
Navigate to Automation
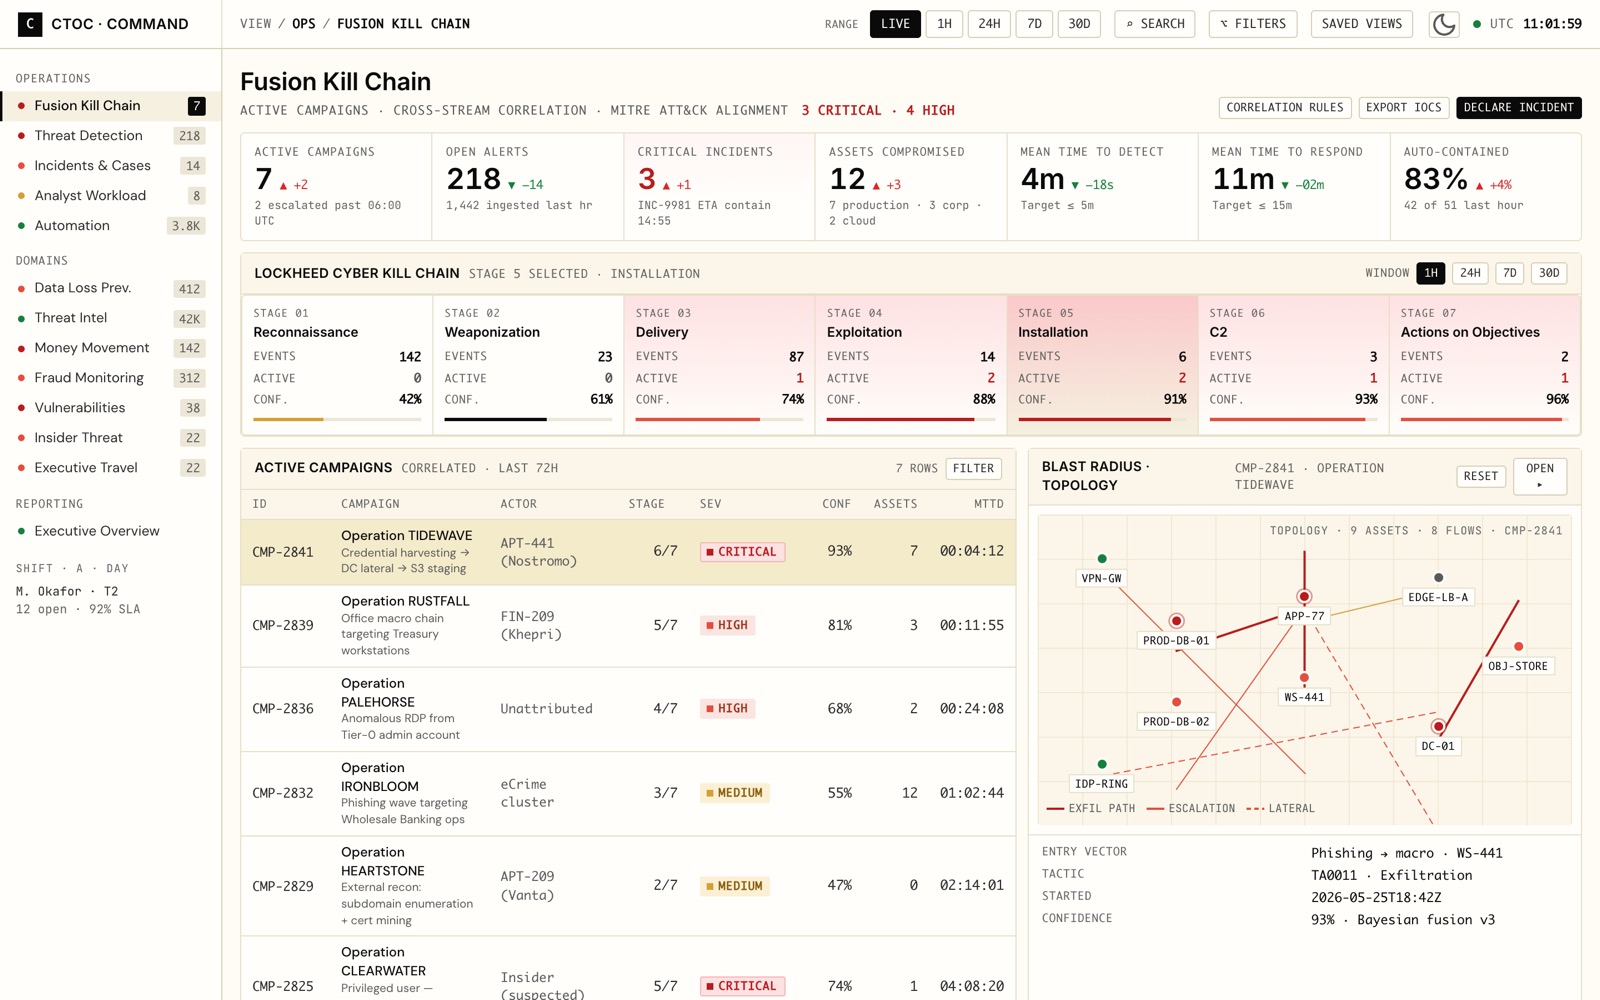pos(111,225)
